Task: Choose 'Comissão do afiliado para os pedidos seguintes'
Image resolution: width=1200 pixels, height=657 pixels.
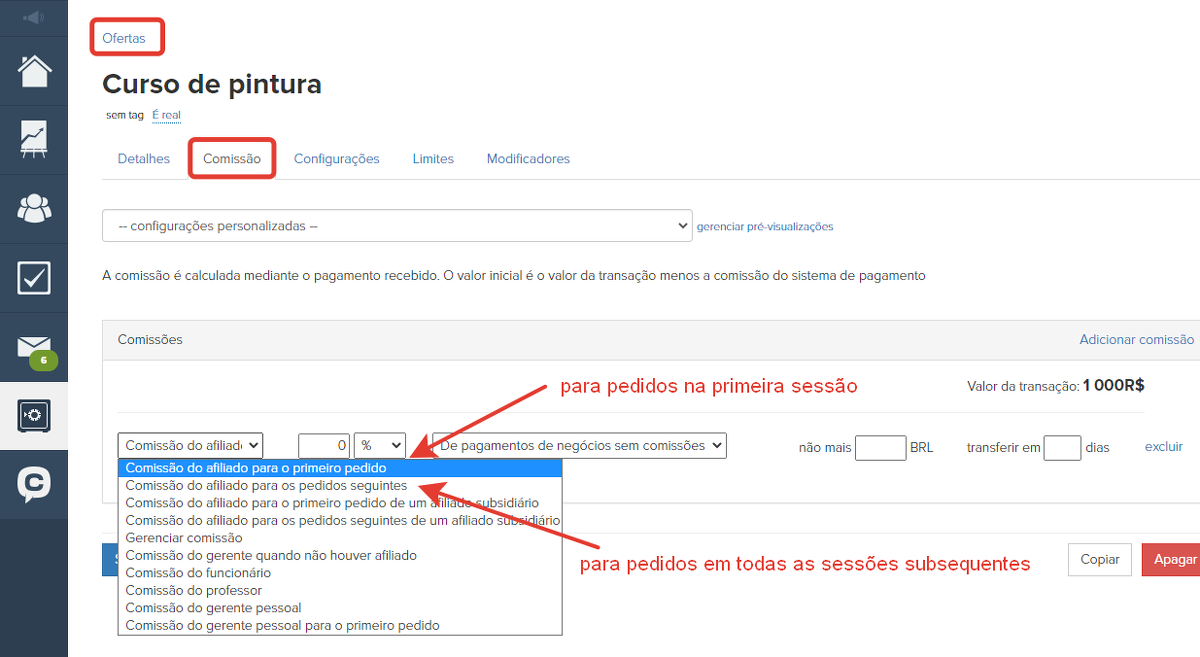Action: 266,485
